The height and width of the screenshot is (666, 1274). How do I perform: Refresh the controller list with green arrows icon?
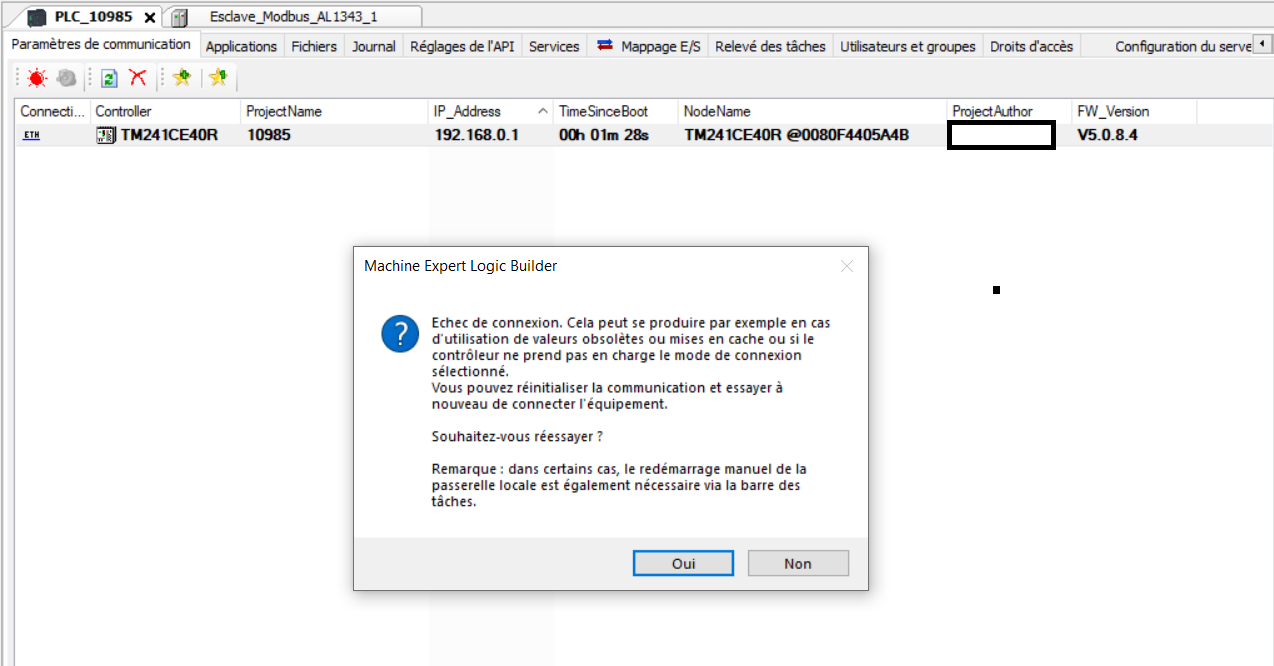[x=110, y=78]
